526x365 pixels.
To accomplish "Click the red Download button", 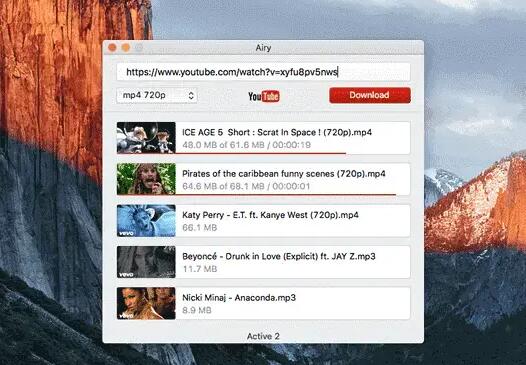I will [x=370, y=95].
